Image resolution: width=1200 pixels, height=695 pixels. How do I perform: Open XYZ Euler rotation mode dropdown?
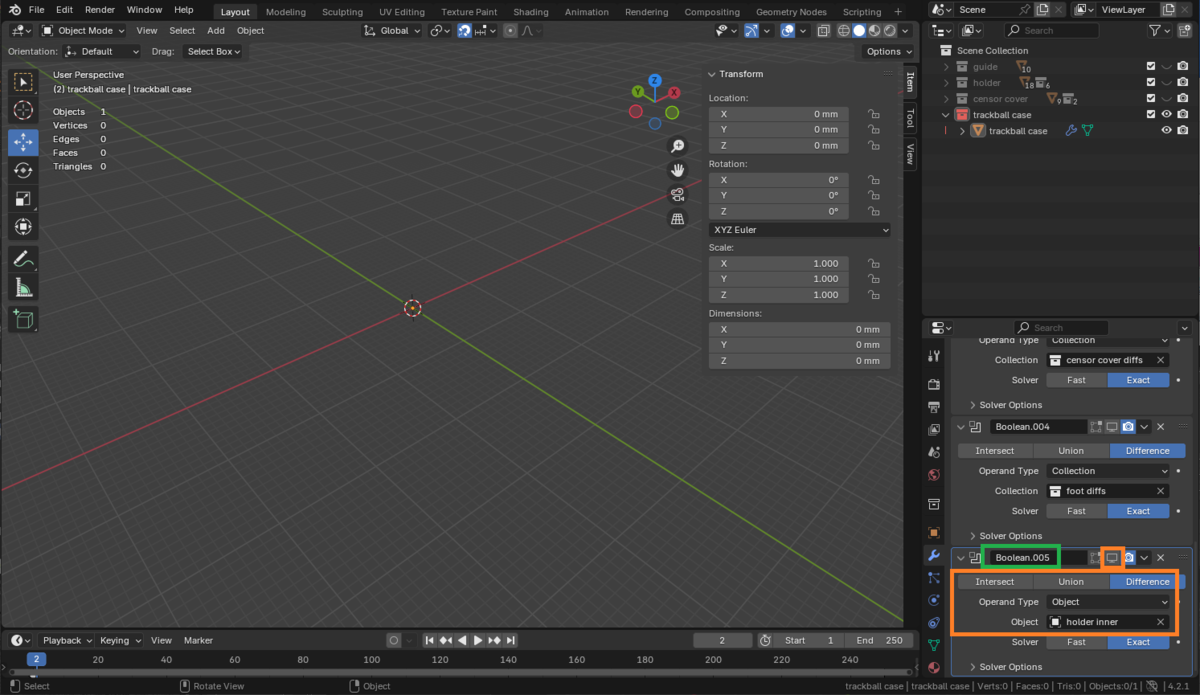799,230
